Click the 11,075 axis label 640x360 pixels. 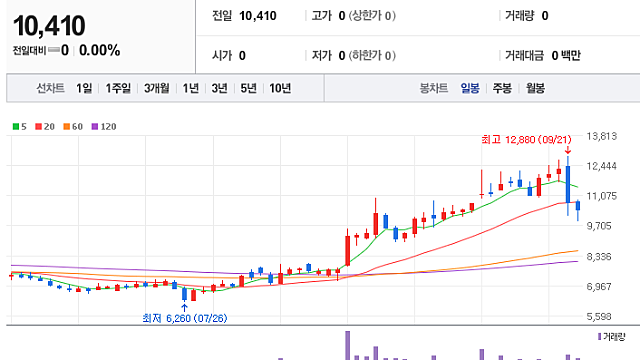click(x=601, y=196)
